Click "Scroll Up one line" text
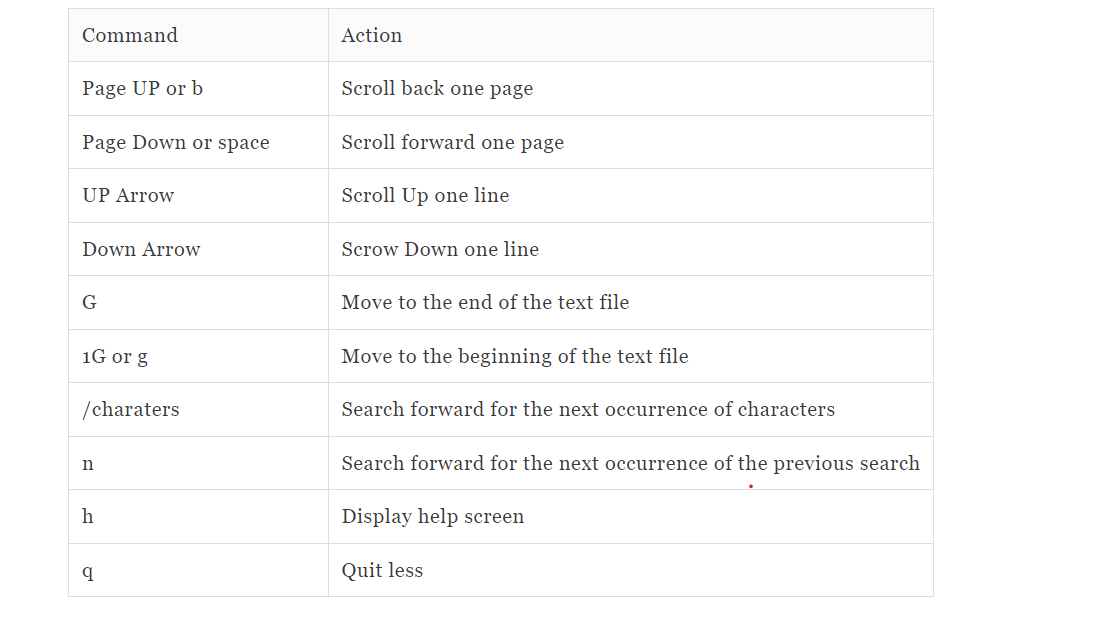Viewport: 1112px width, 623px height. tap(425, 196)
